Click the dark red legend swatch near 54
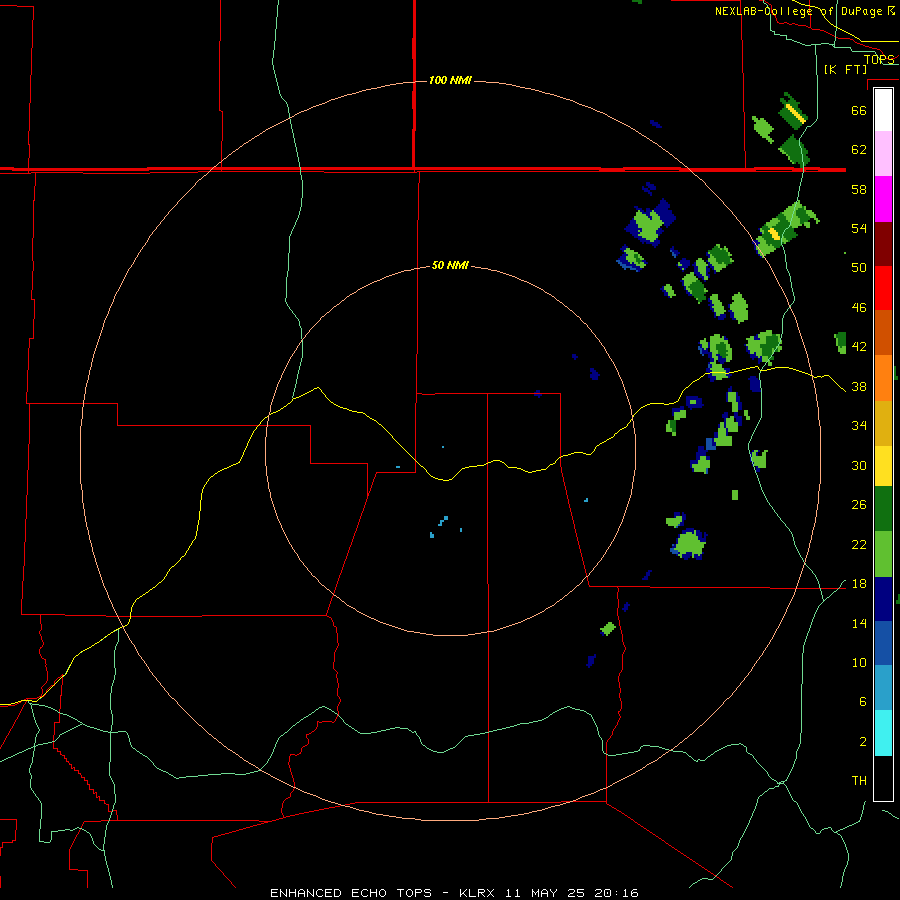Screen dimensions: 900x900 coord(883,244)
